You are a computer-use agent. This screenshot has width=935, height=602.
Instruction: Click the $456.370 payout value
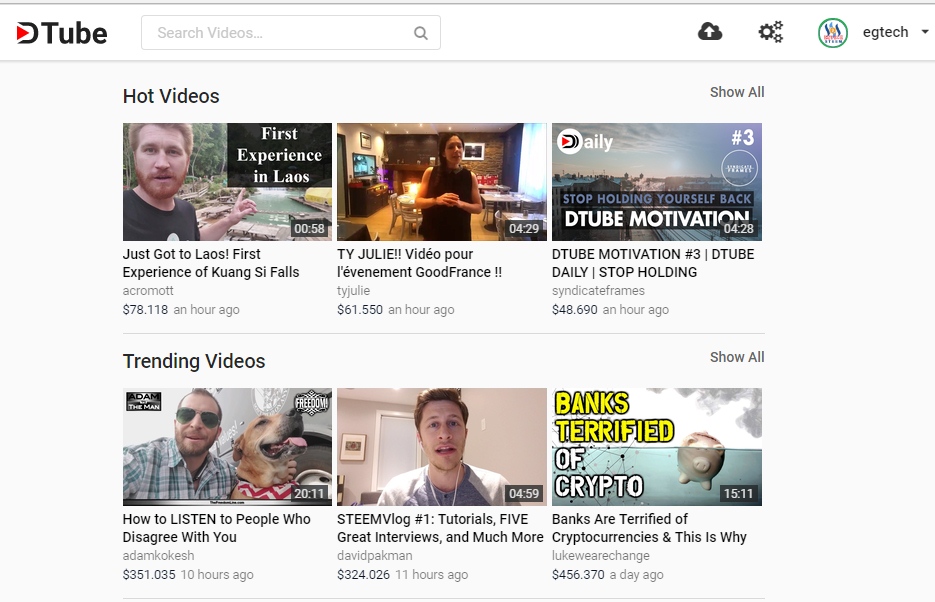pyautogui.click(x=578, y=575)
